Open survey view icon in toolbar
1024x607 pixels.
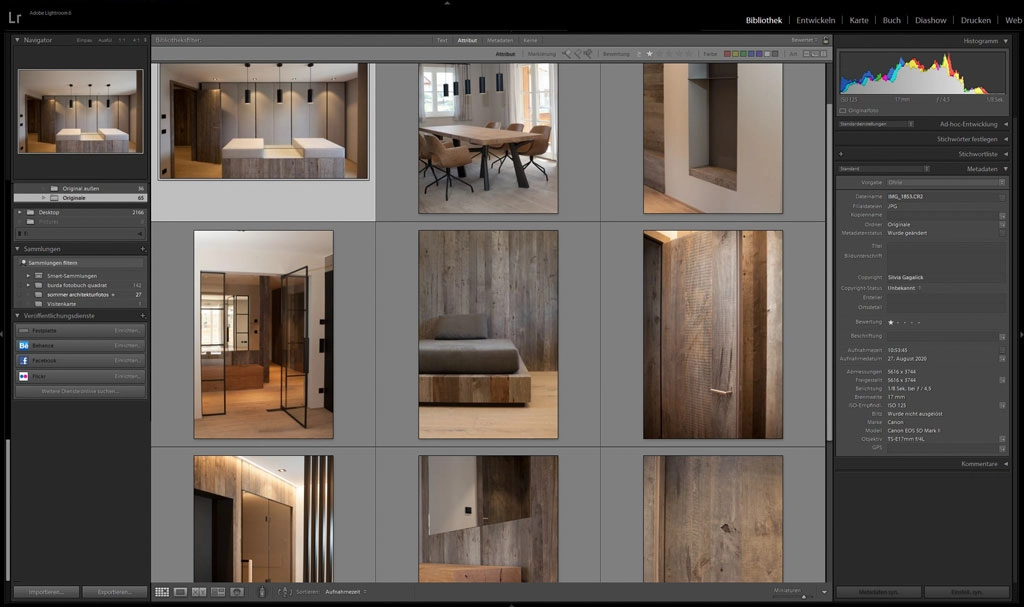218,592
